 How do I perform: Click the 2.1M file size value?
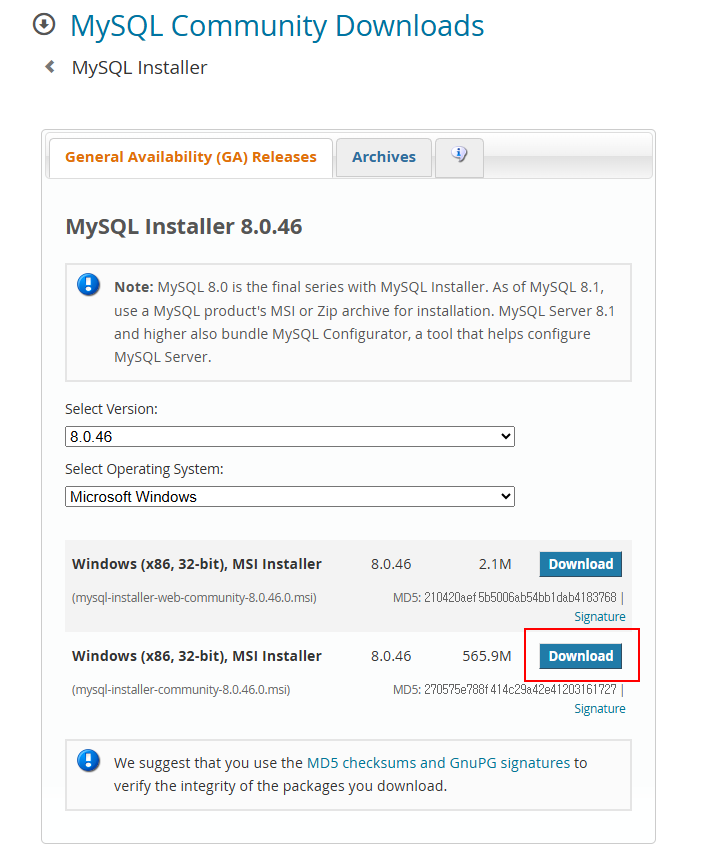coord(495,565)
